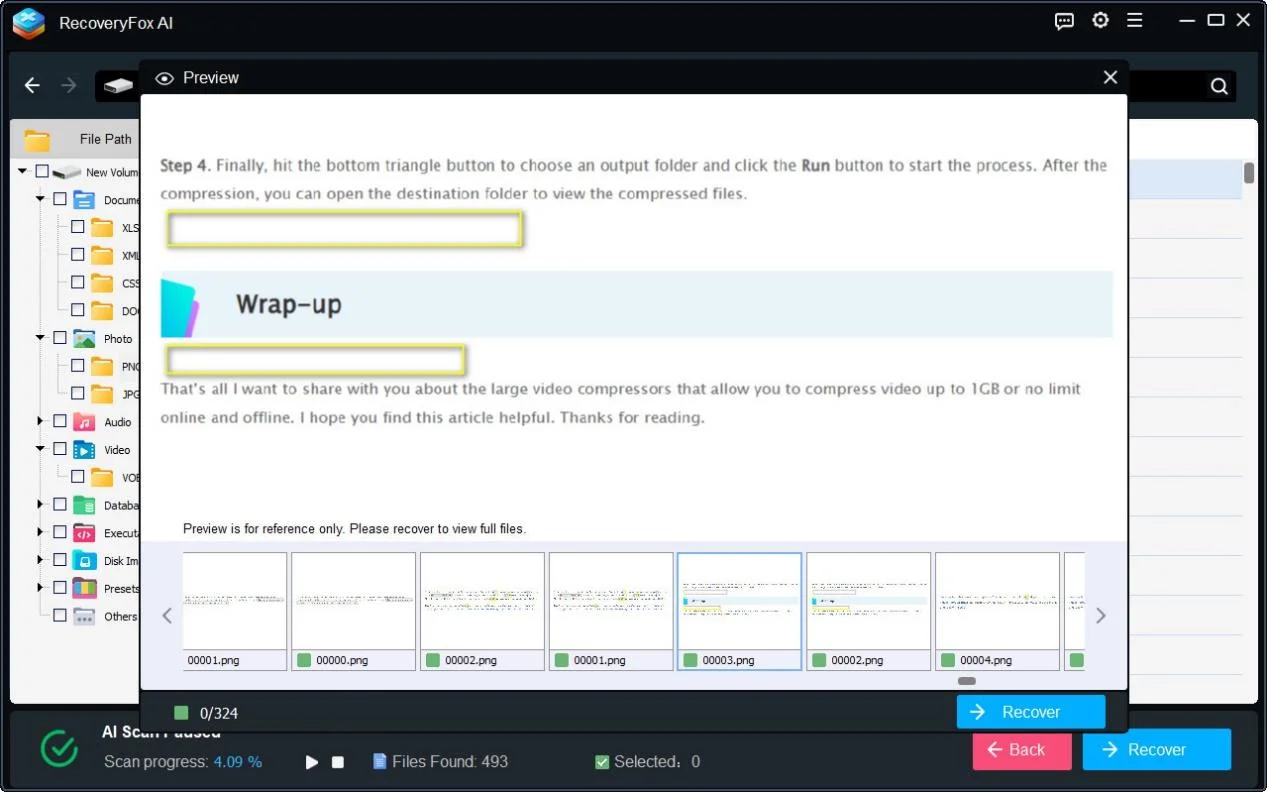Open the feedback chat icon in title bar
The image size is (1267, 792).
(x=1064, y=21)
